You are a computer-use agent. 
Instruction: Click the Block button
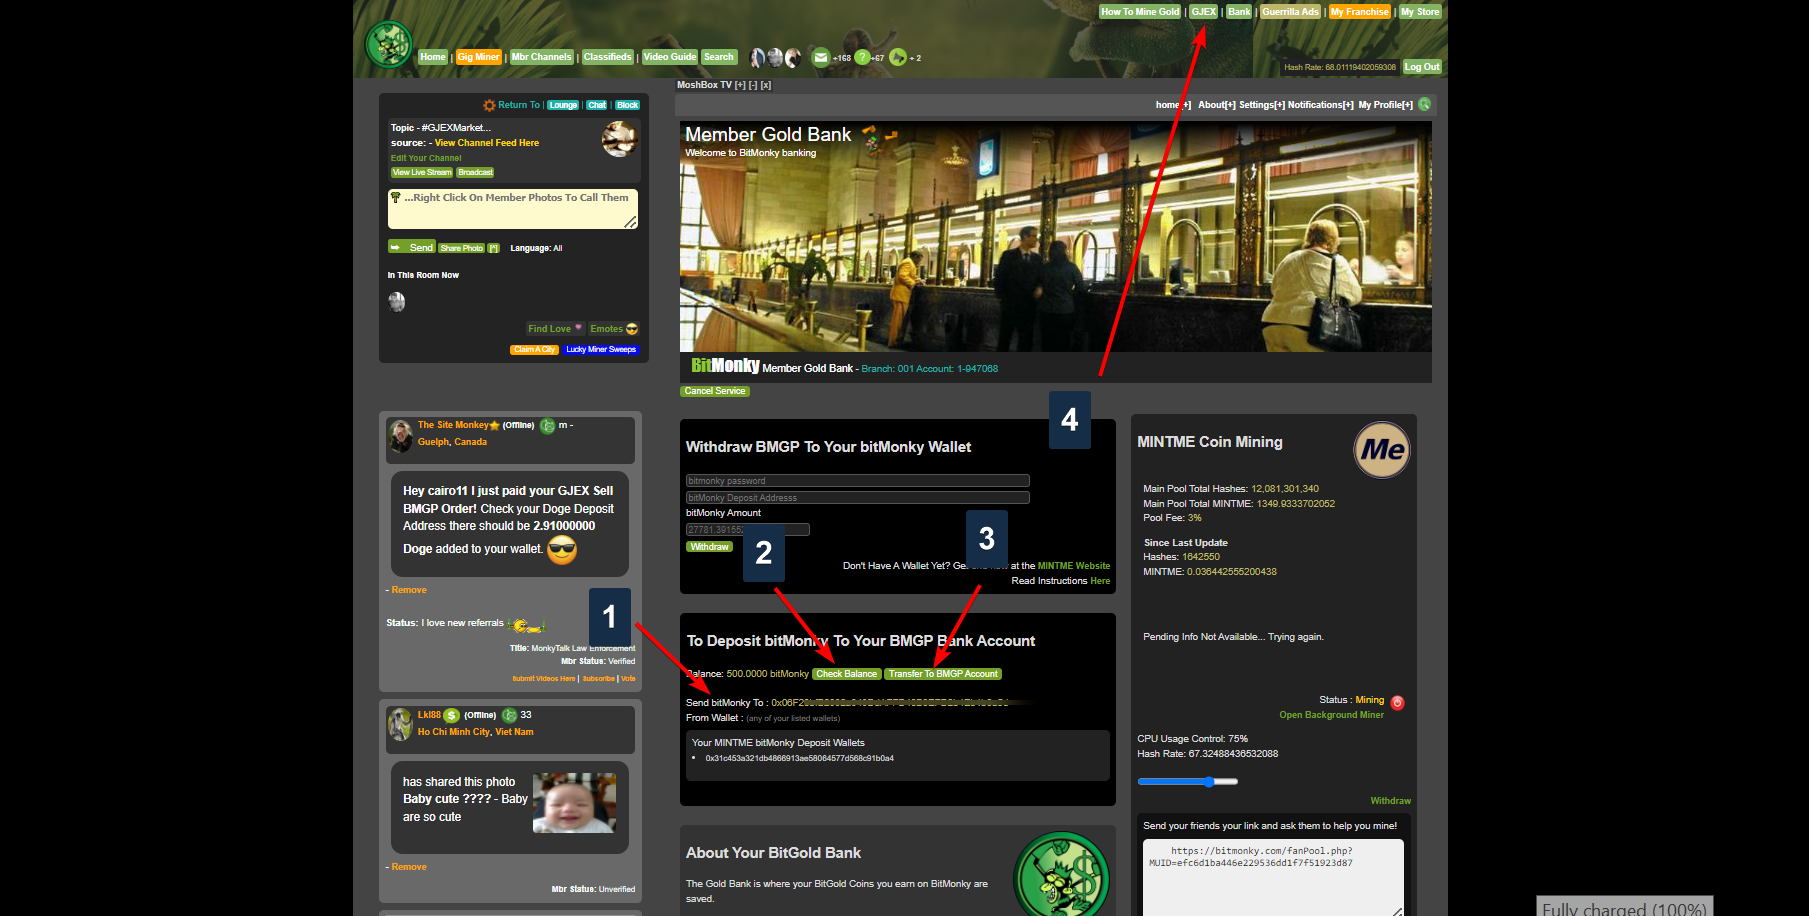click(x=627, y=105)
